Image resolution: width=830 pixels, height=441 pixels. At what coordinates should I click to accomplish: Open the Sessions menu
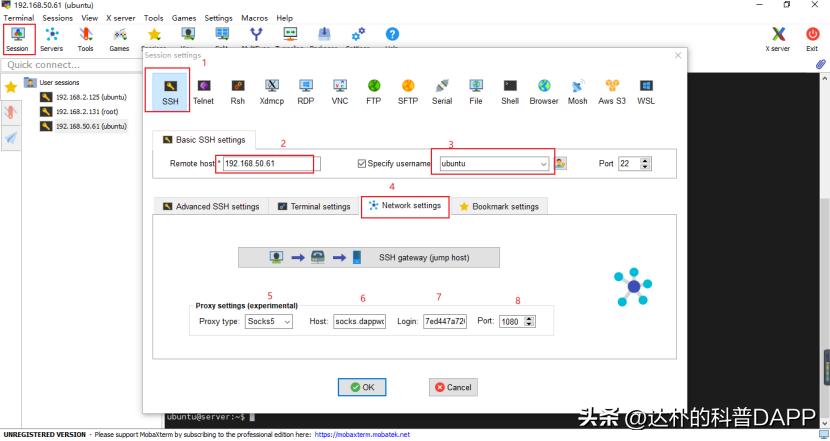(58, 18)
